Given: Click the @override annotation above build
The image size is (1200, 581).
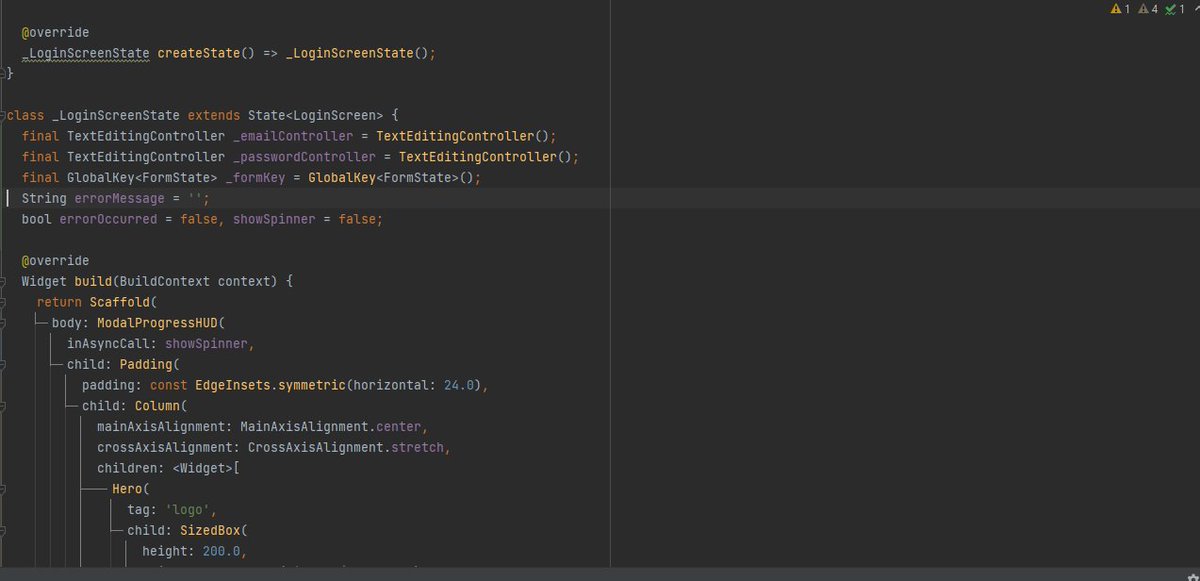Looking at the screenshot, I should click(x=56, y=261).
